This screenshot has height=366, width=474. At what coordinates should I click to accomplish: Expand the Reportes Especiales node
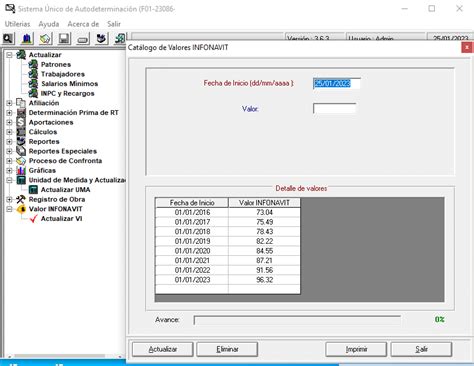point(10,151)
